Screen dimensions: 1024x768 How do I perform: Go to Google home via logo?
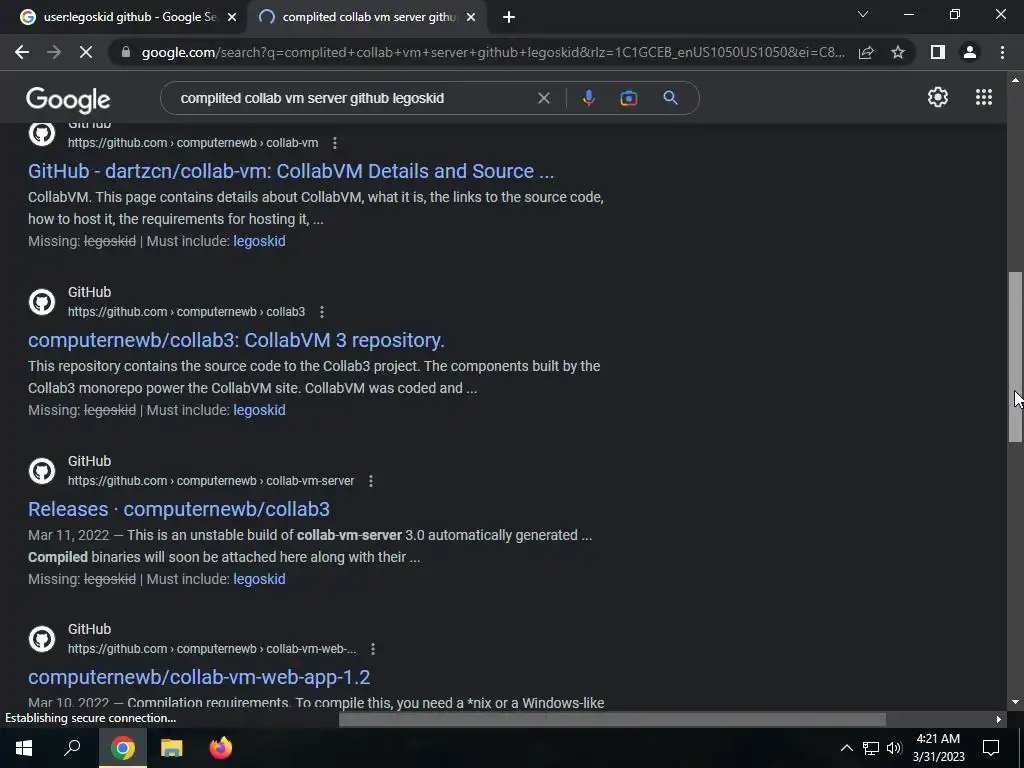click(x=68, y=99)
